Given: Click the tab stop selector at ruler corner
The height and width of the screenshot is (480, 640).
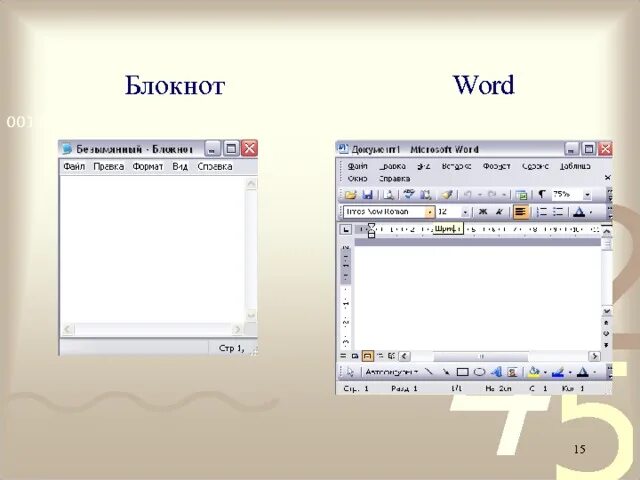Looking at the screenshot, I should point(346,229).
